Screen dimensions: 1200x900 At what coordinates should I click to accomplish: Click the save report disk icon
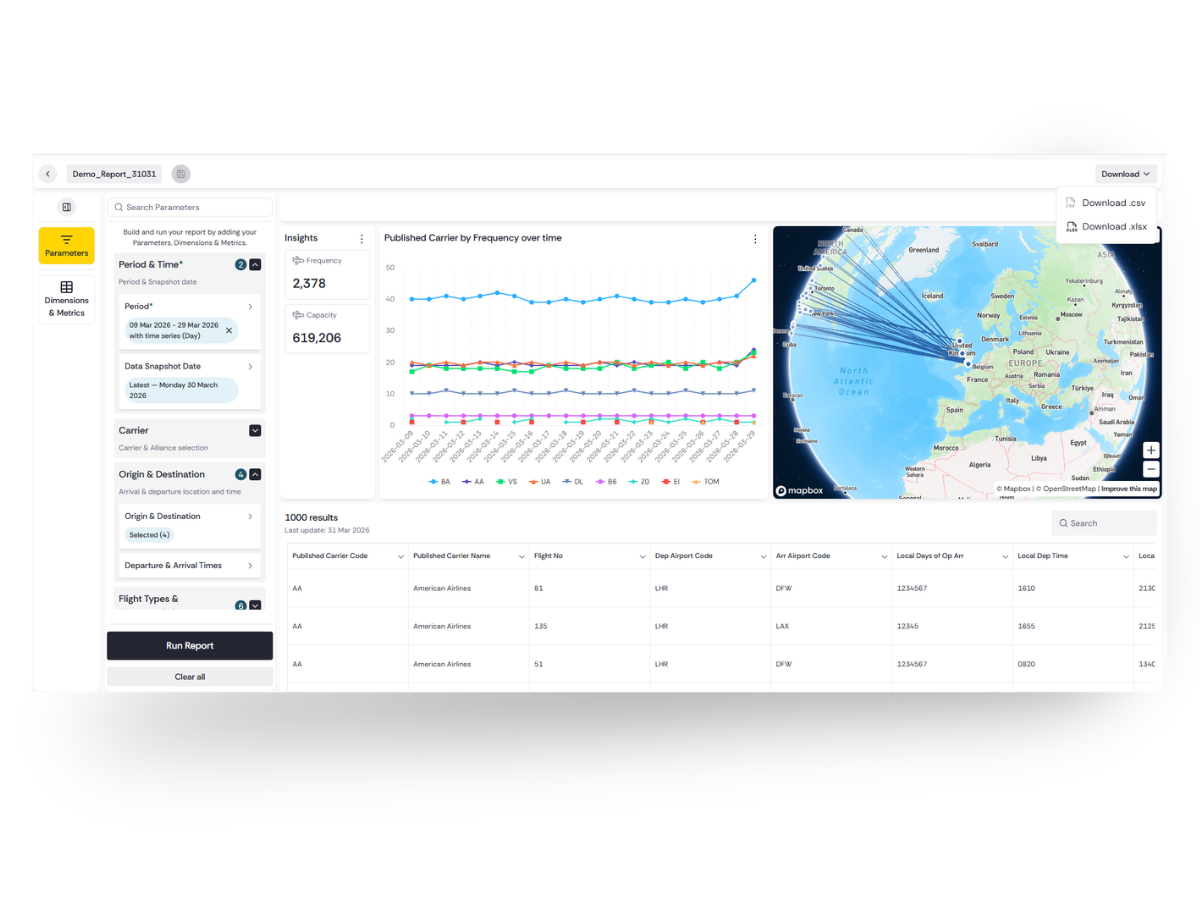coord(181,174)
